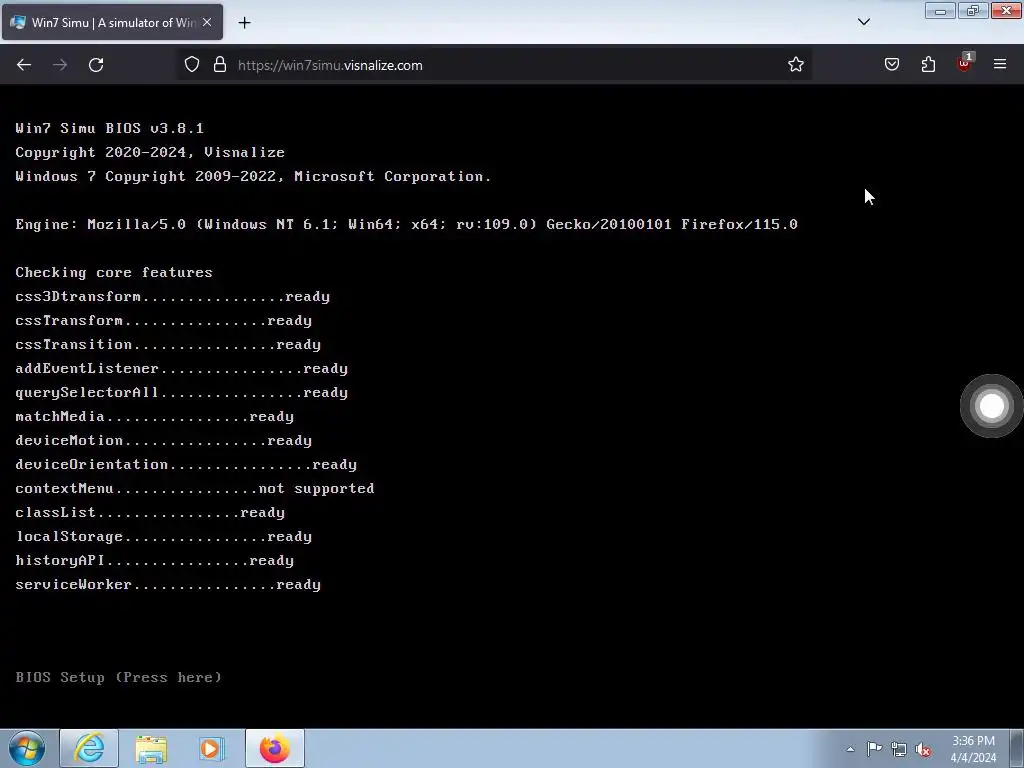Click the cssTransform ready line
Image resolution: width=1024 pixels, height=768 pixels.
164,321
